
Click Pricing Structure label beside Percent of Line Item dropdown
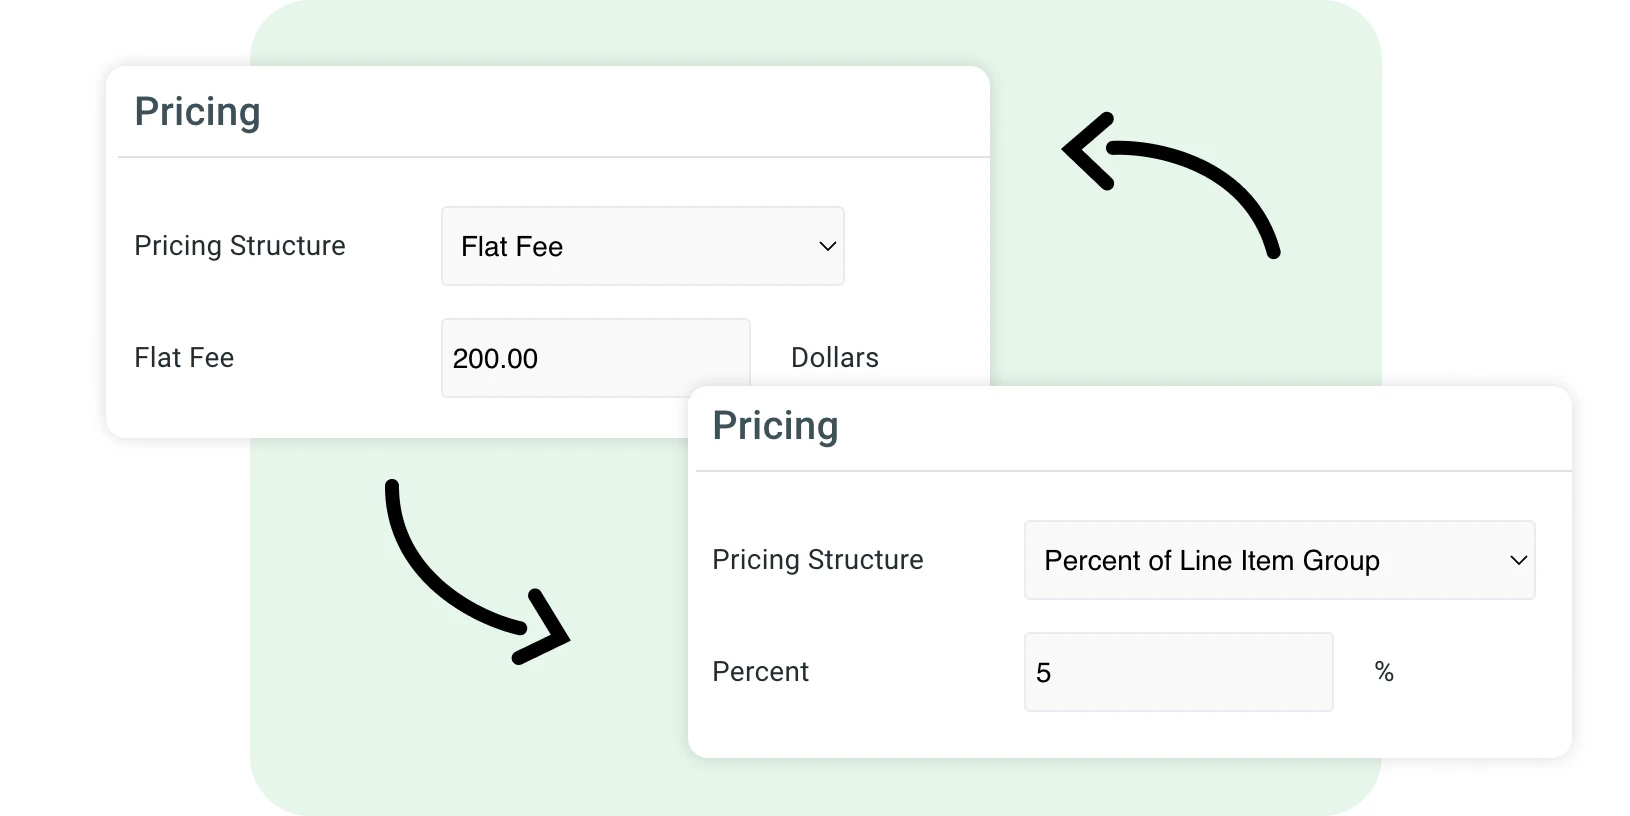[x=817, y=560]
